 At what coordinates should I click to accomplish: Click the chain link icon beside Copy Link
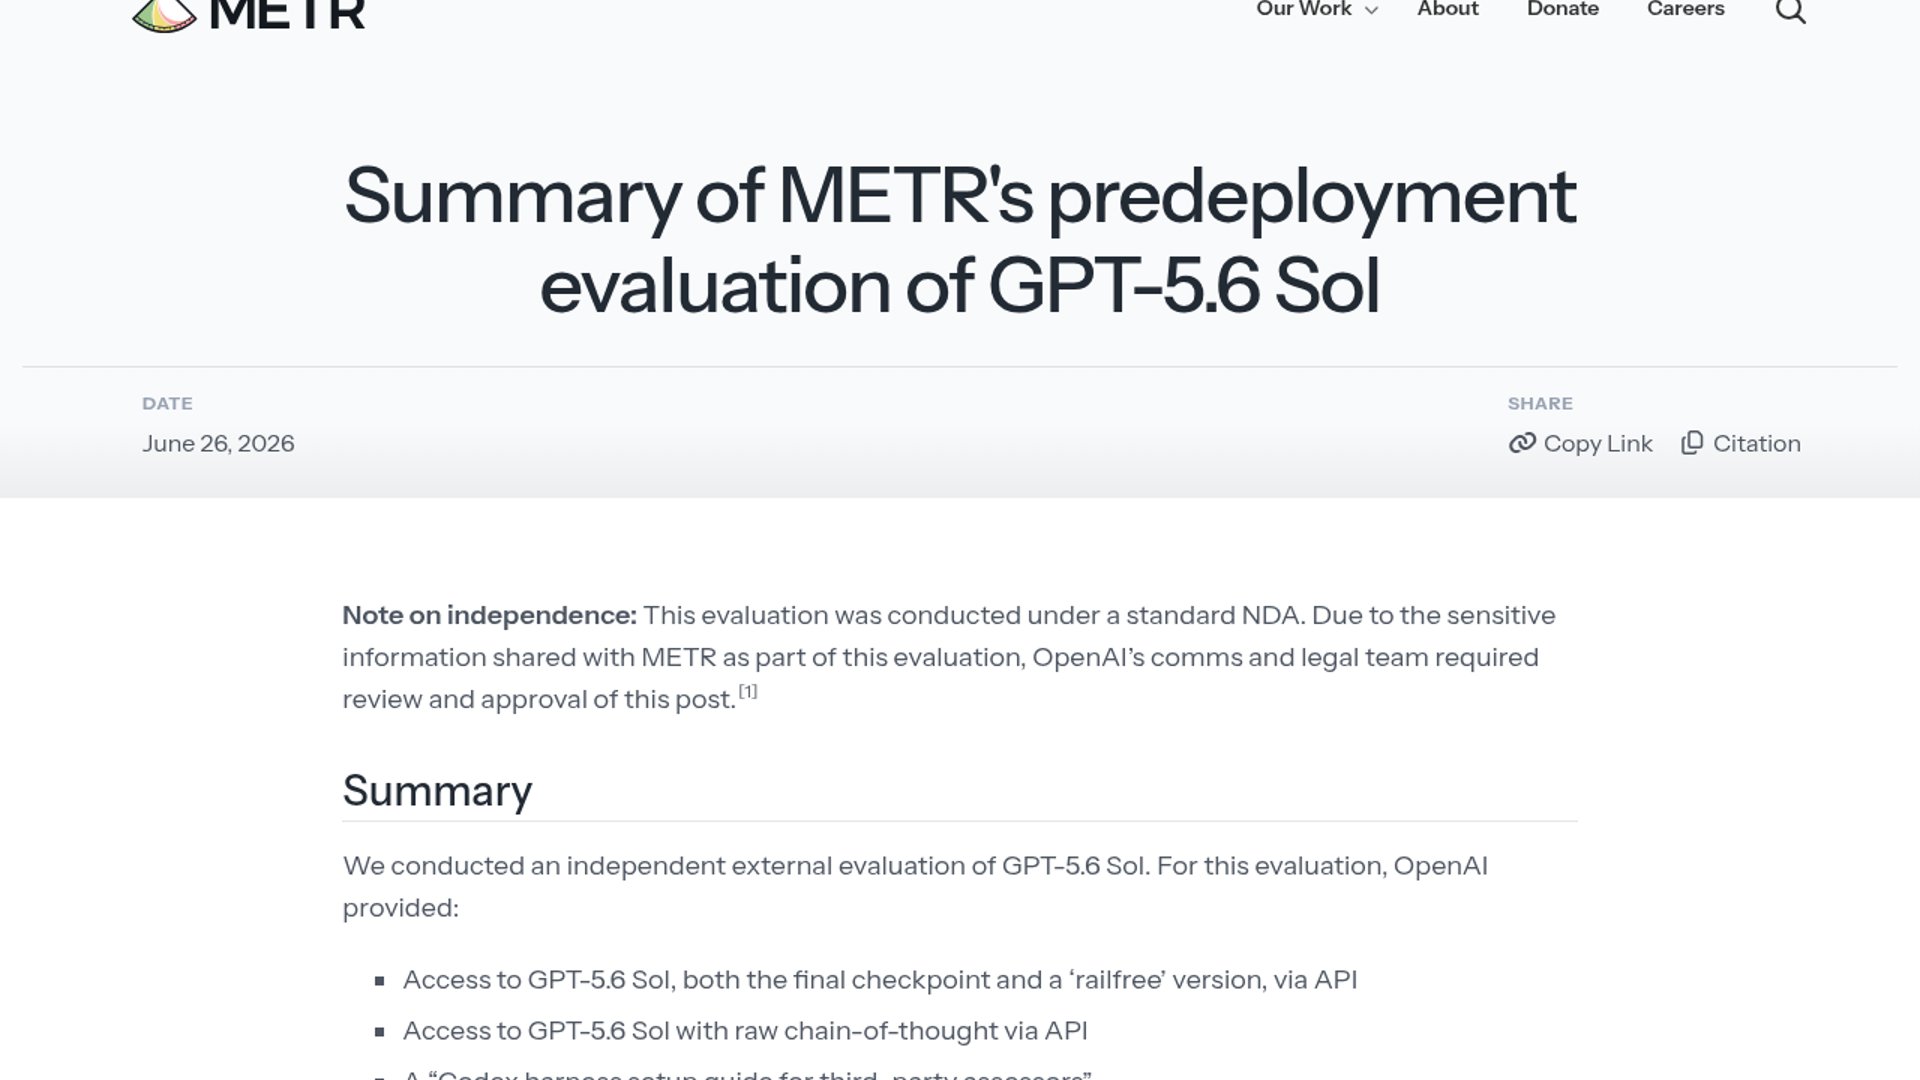(1522, 443)
